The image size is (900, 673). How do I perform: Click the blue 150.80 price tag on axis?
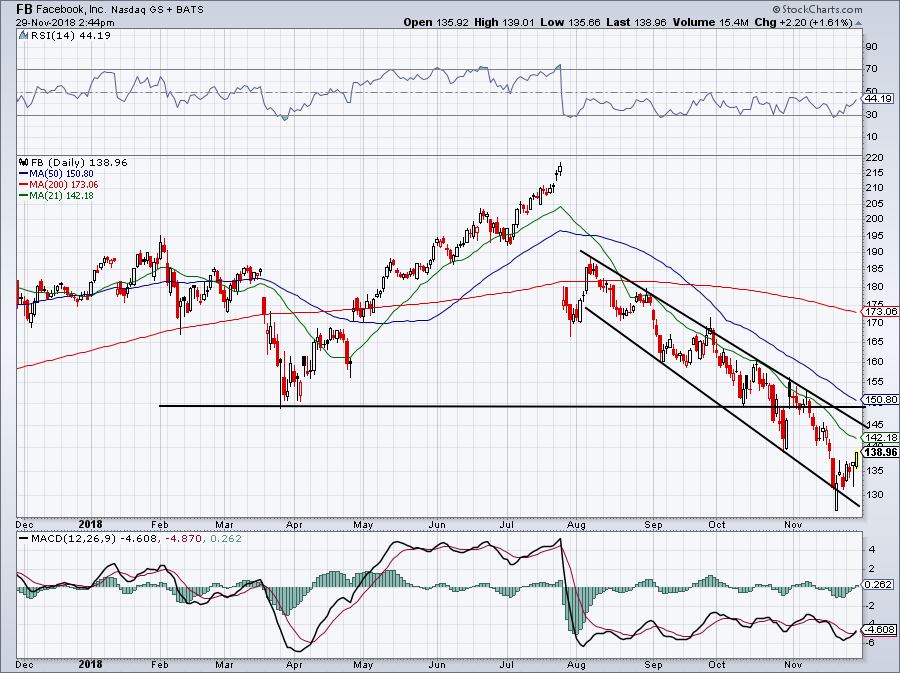point(880,399)
